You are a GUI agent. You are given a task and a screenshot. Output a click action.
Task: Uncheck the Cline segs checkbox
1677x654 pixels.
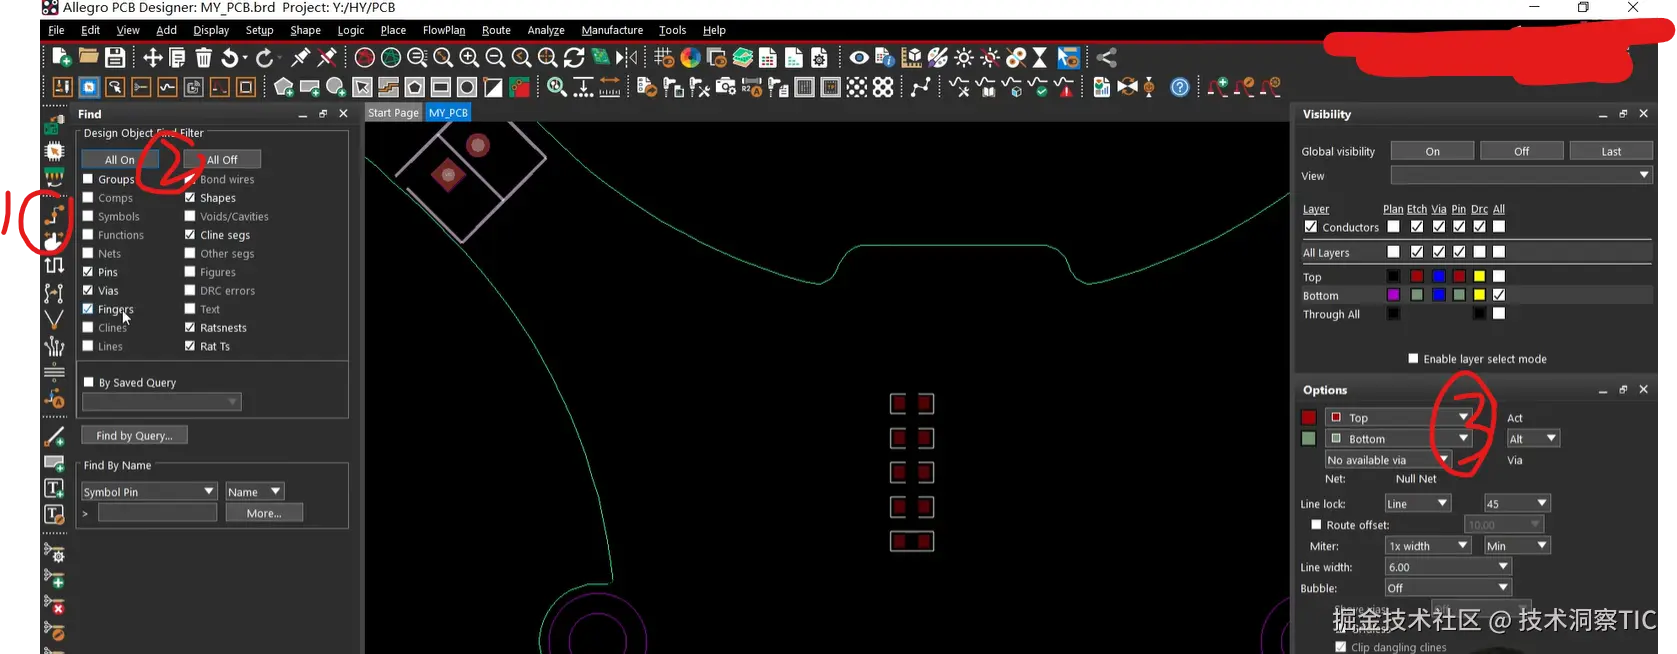[x=190, y=235]
